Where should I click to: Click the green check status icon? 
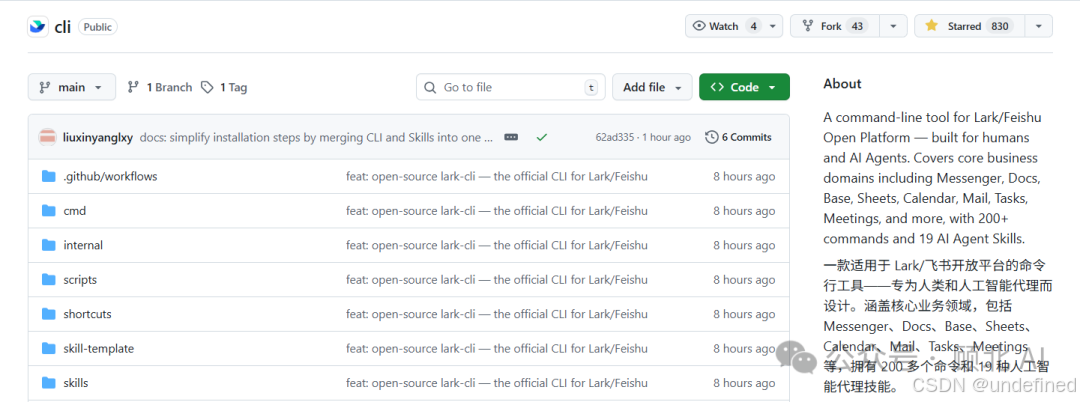point(541,137)
